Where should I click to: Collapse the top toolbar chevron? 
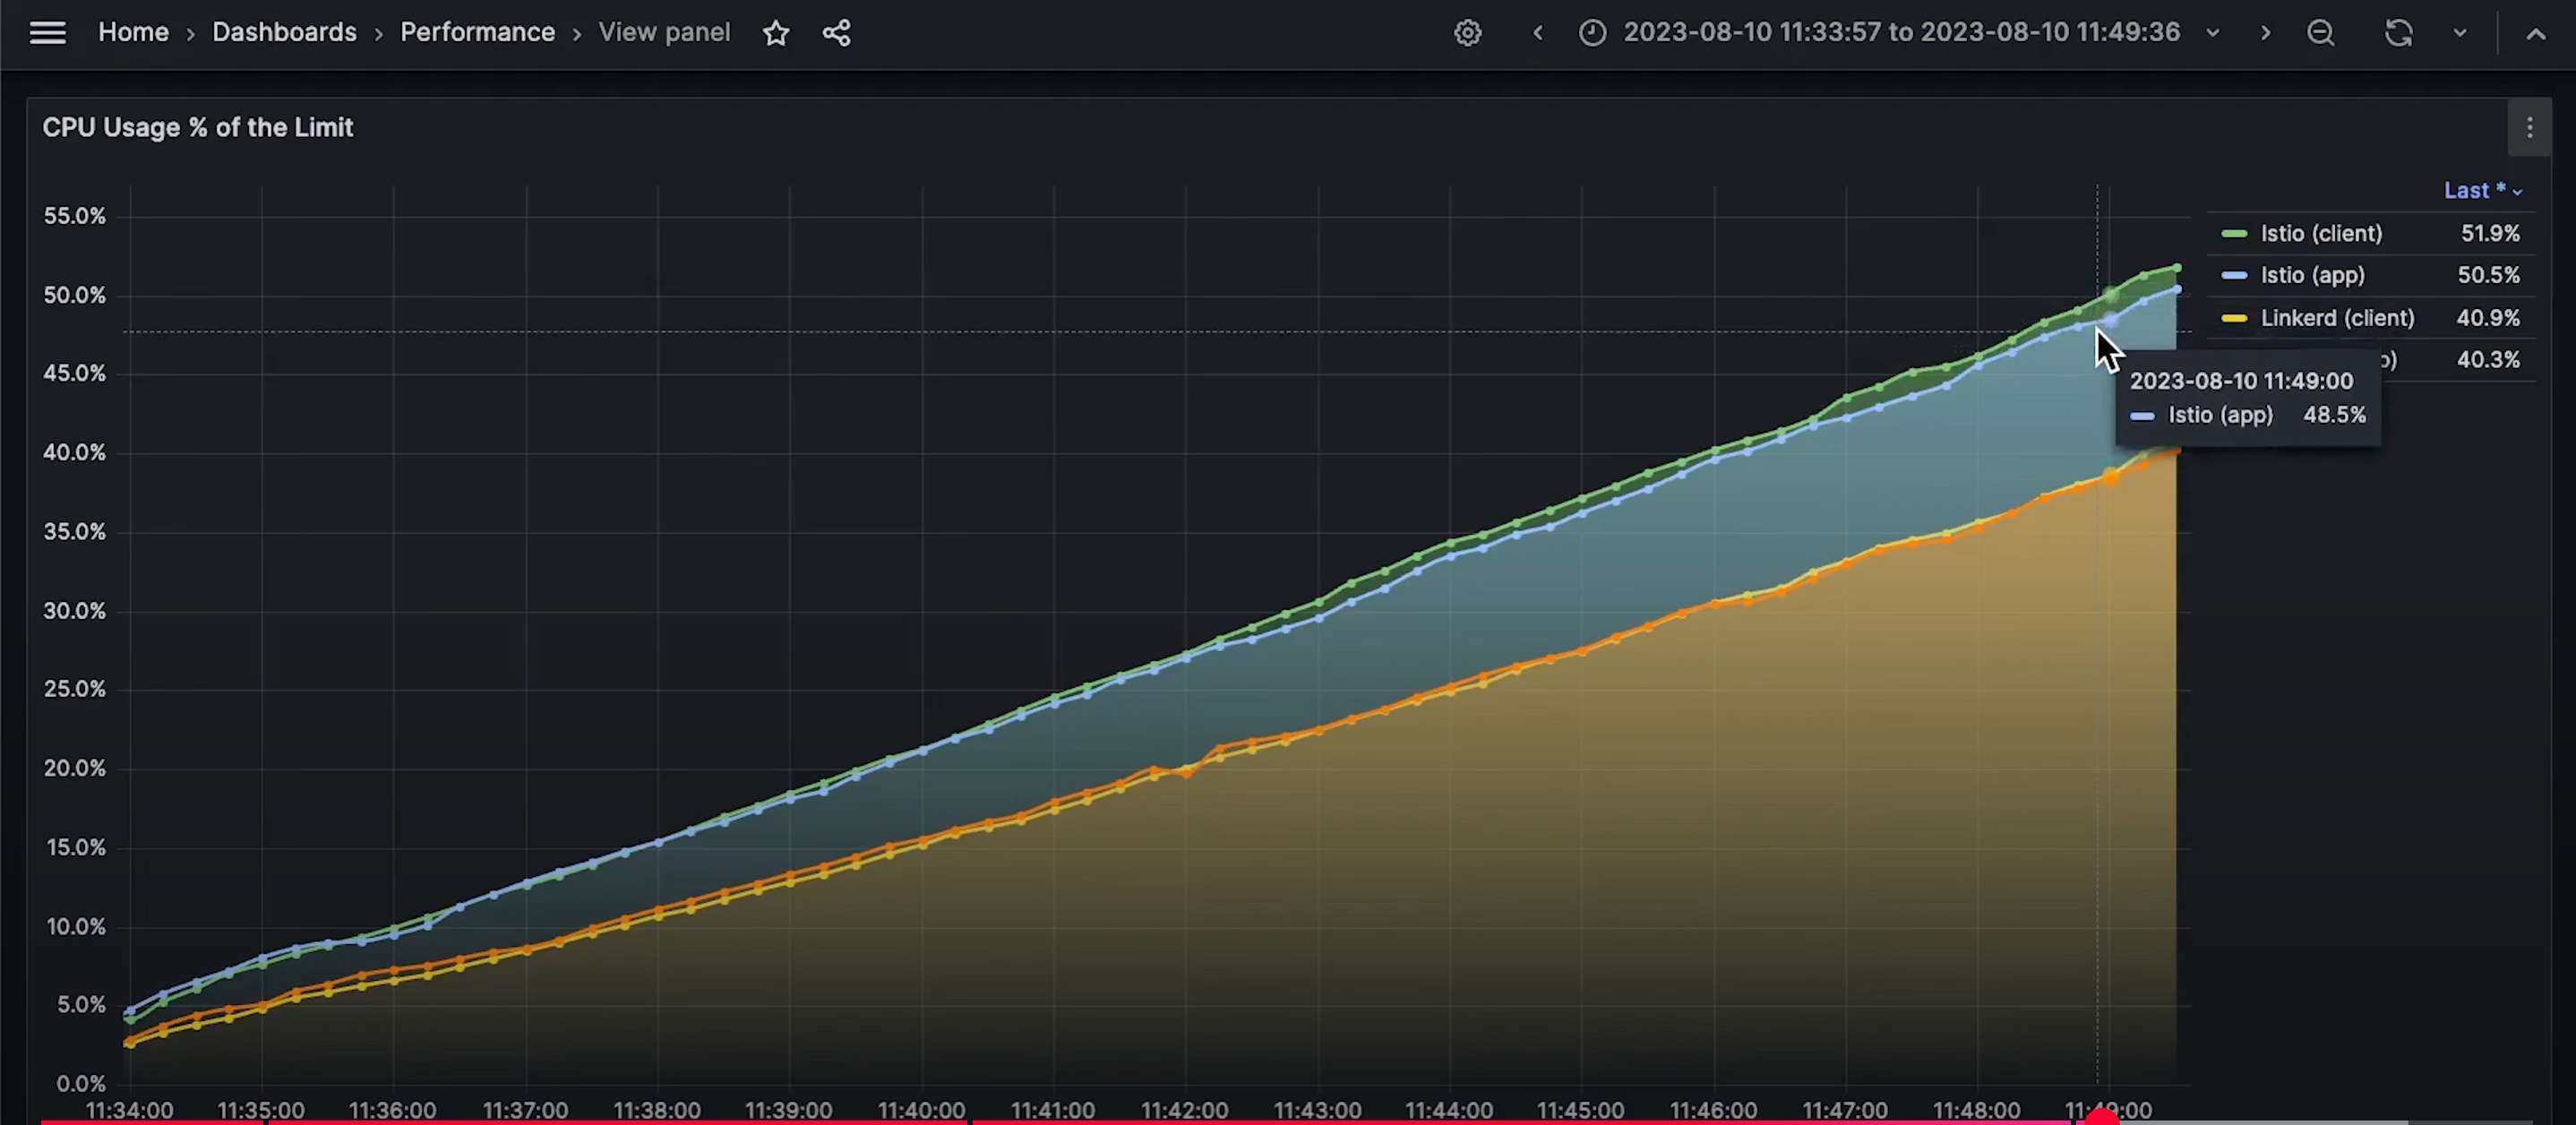(2535, 34)
